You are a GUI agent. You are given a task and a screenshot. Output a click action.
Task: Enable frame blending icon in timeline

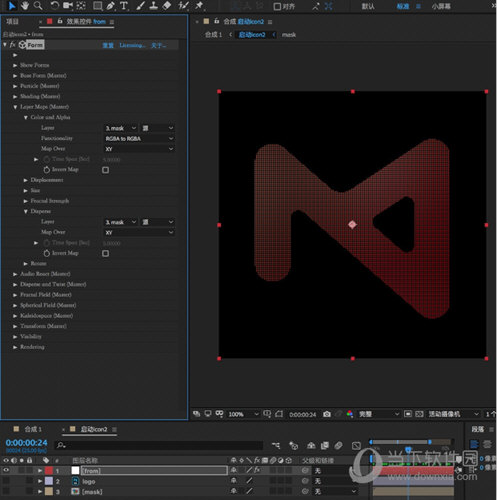(325, 445)
